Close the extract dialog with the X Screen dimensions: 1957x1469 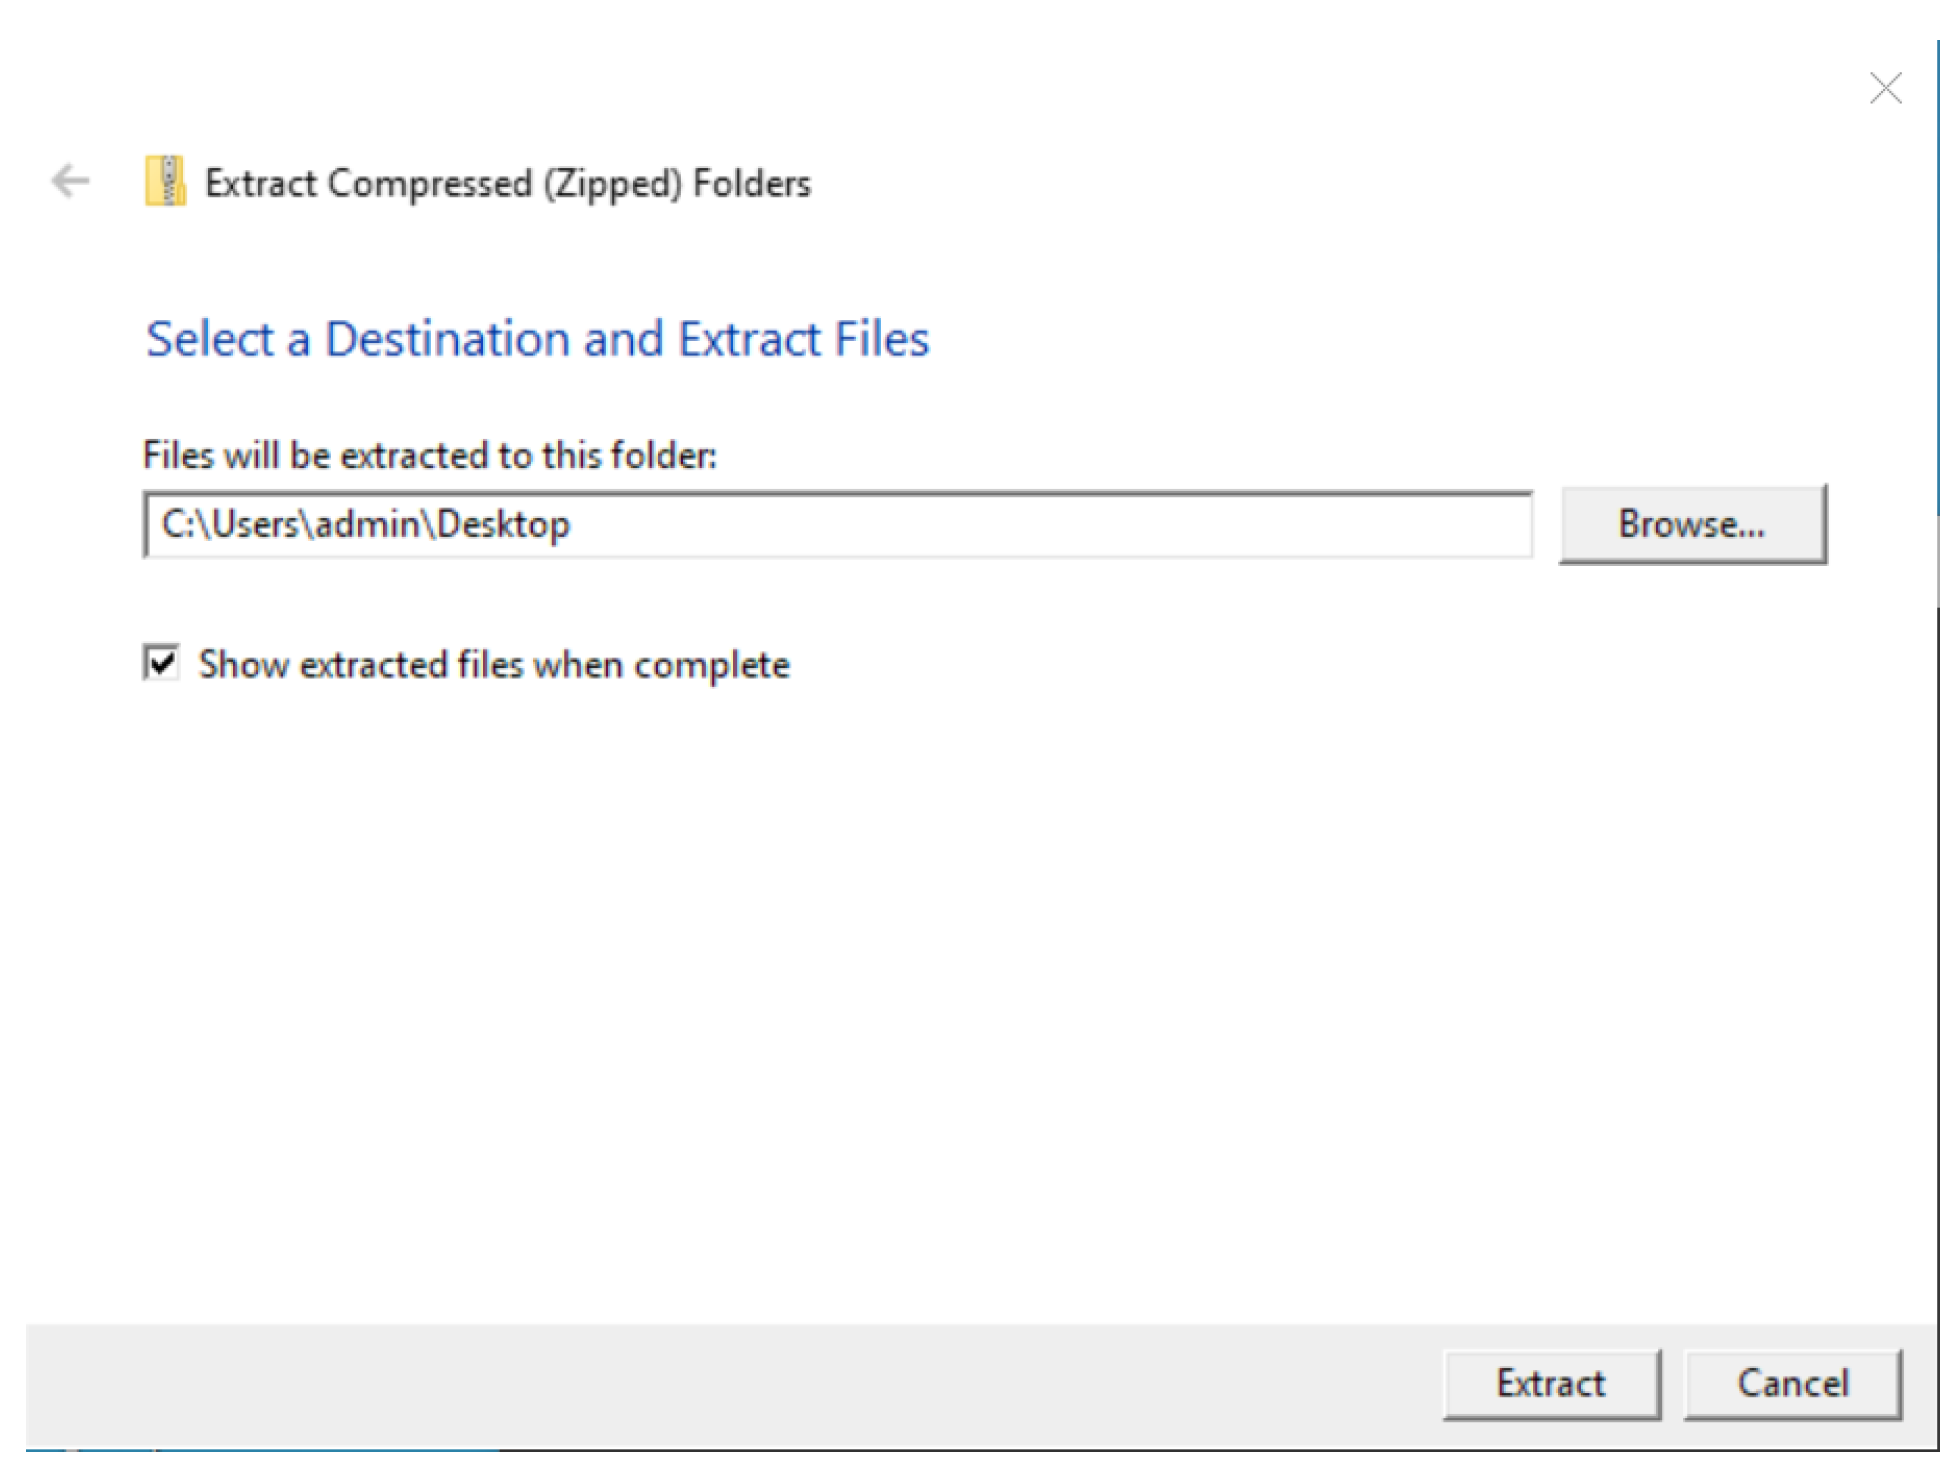coord(1884,89)
